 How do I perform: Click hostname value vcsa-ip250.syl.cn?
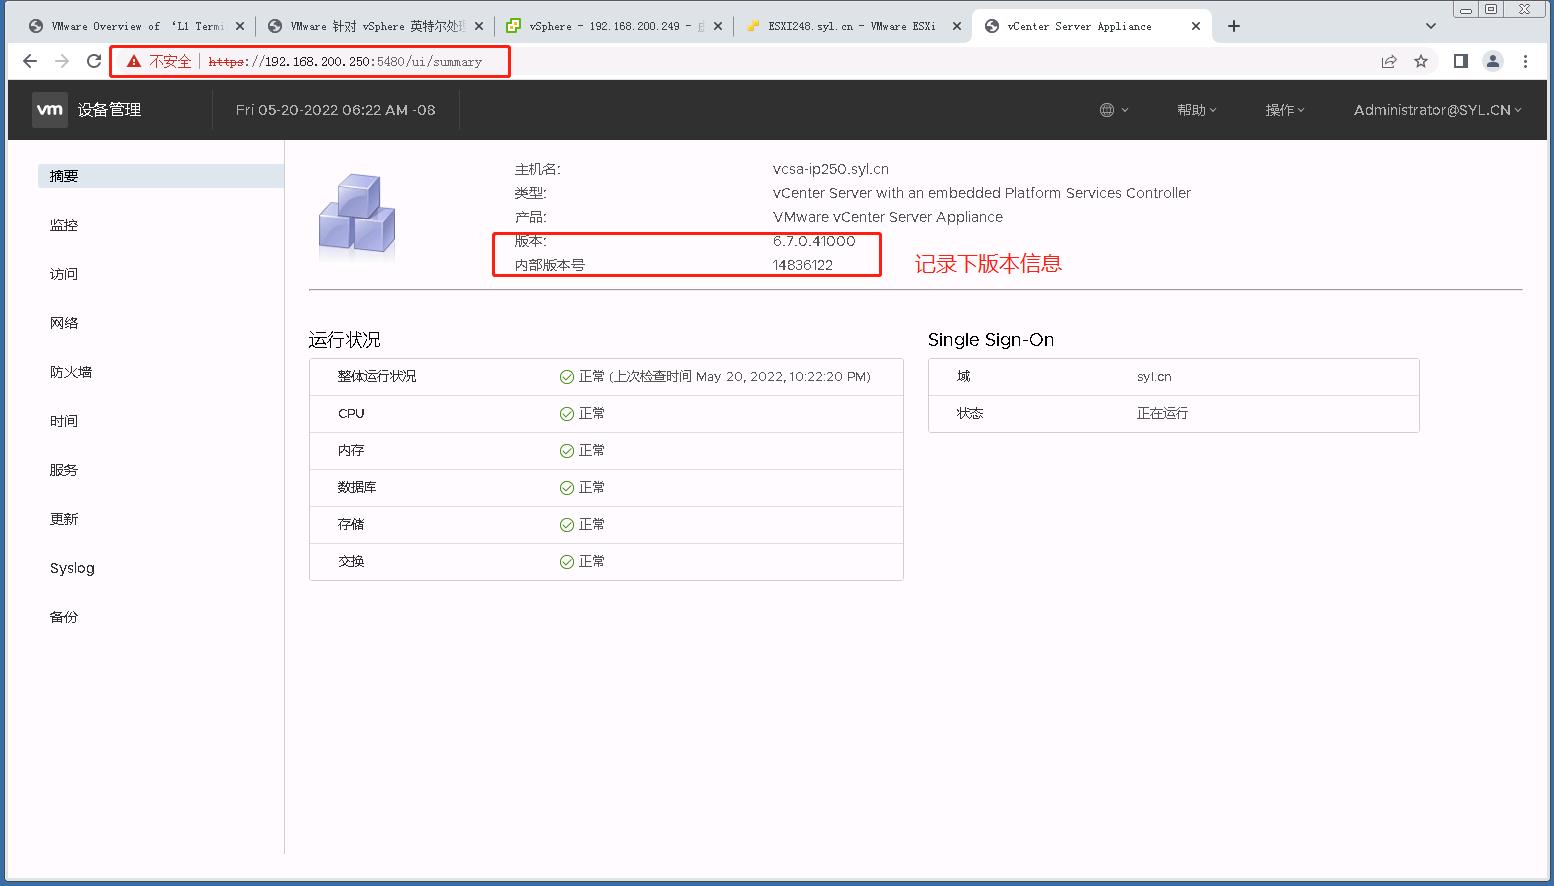(831, 169)
